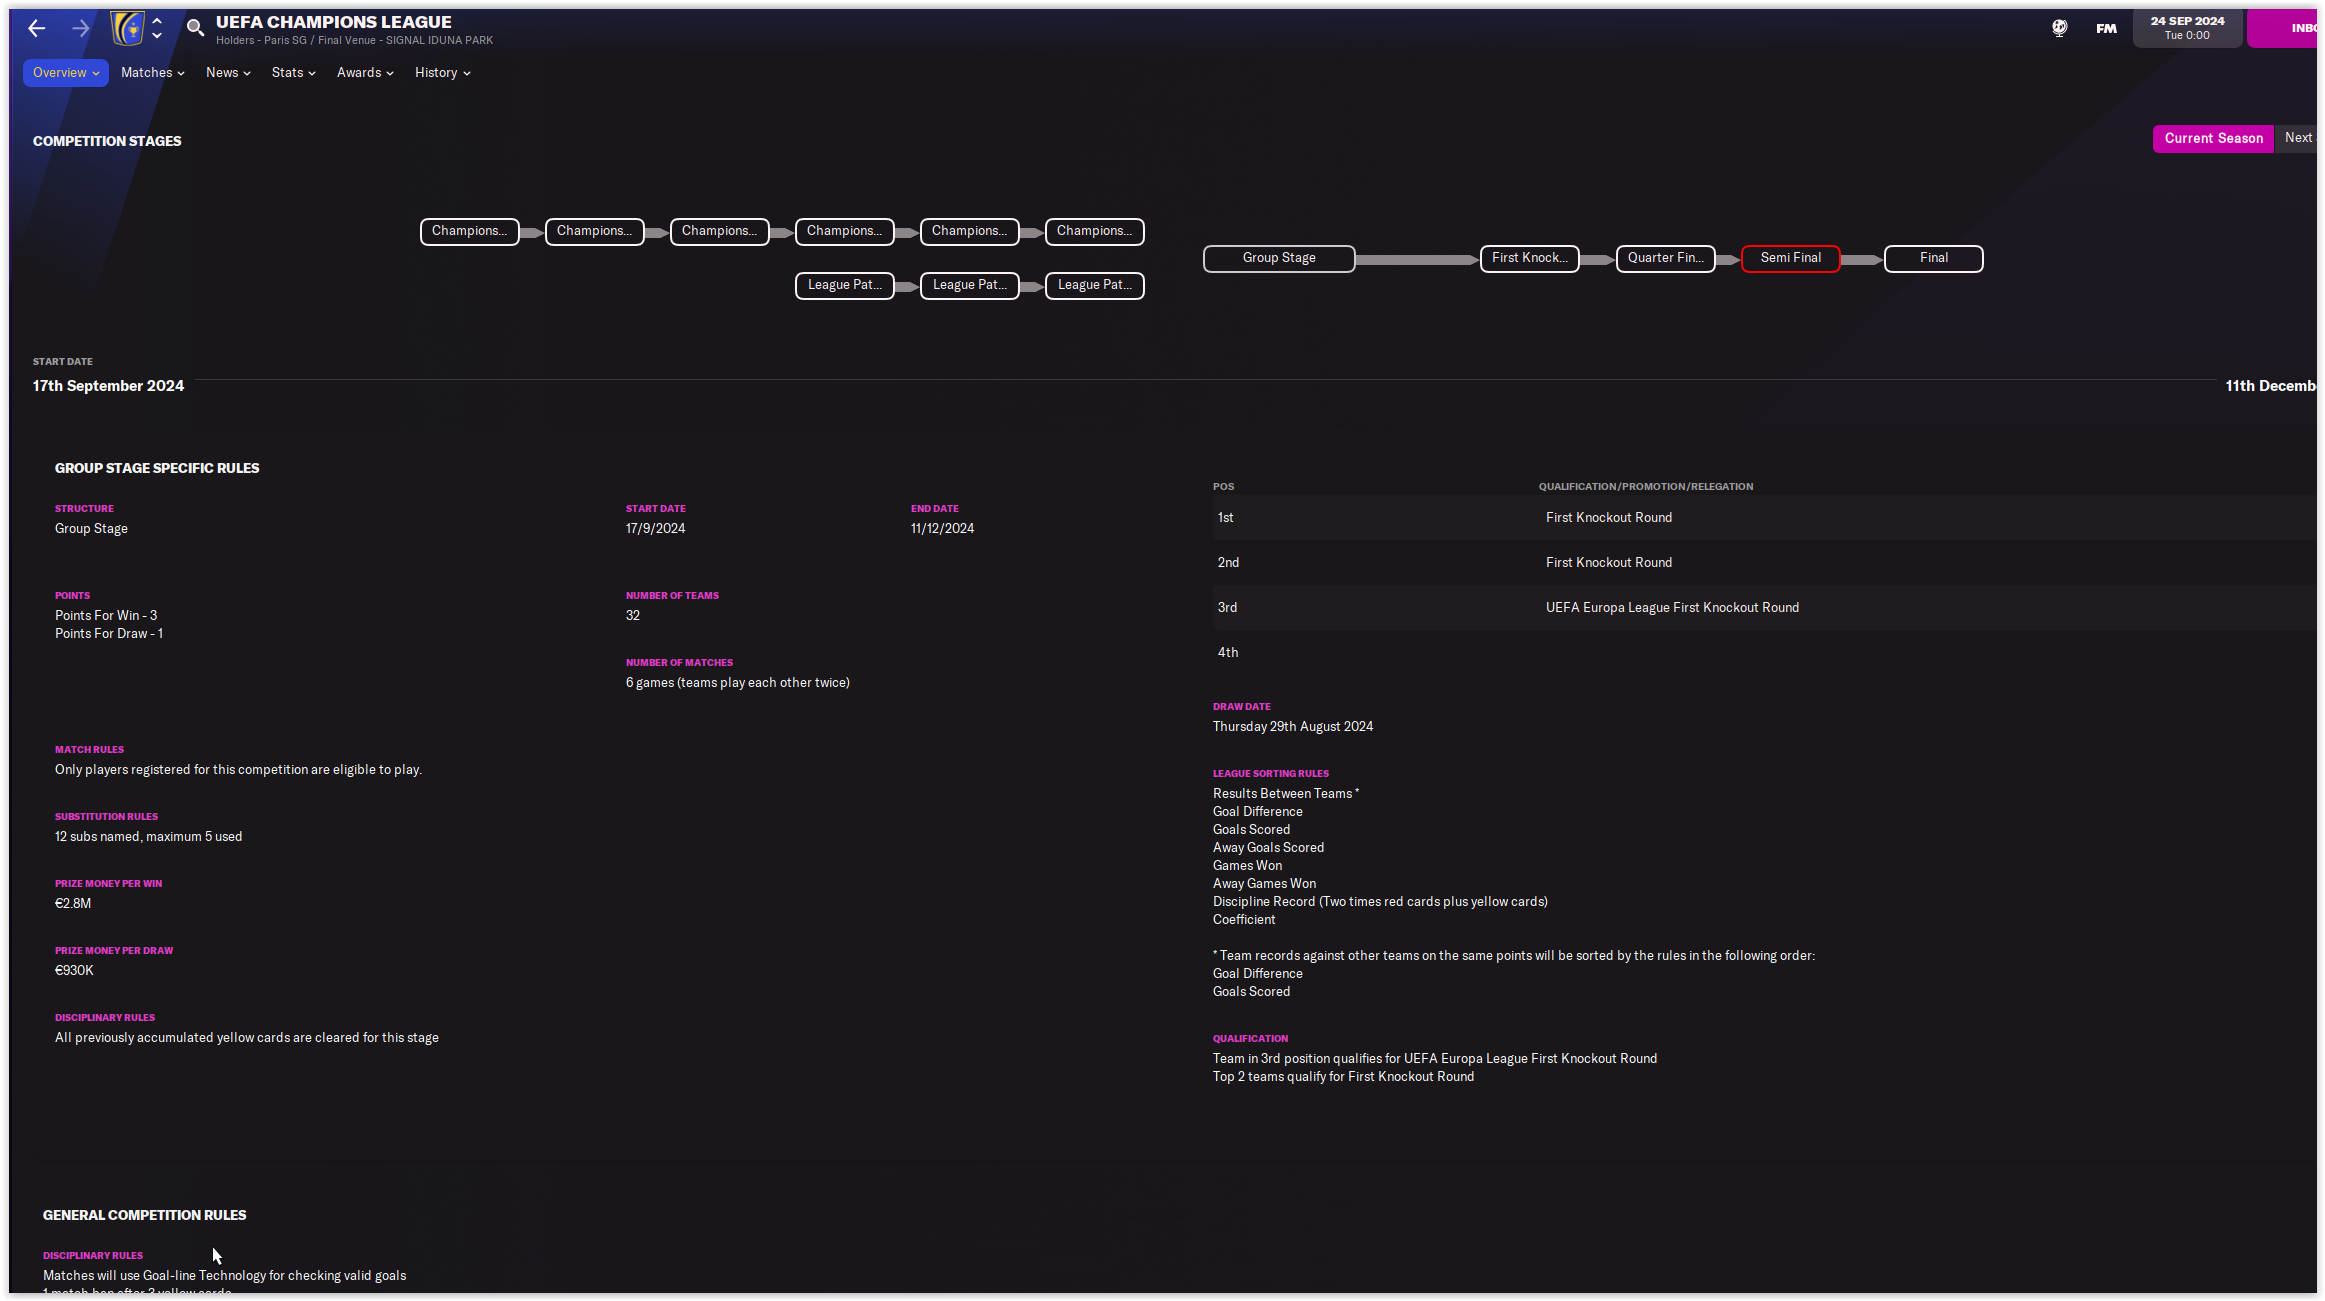Select the Current Season toggle

coord(2213,139)
